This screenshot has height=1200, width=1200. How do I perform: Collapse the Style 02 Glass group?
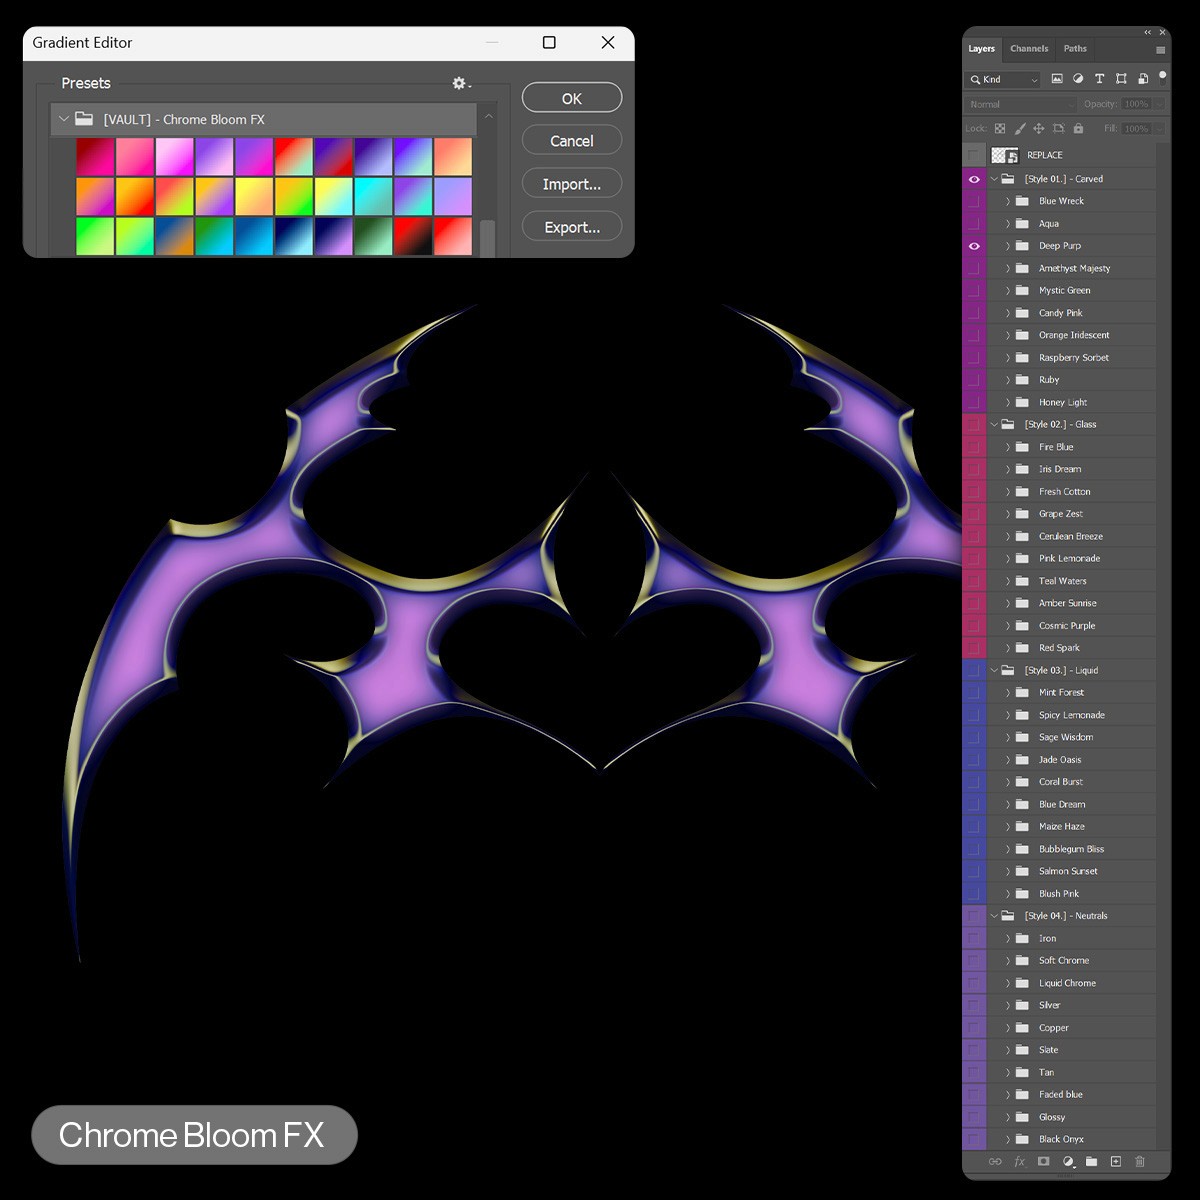click(x=994, y=425)
